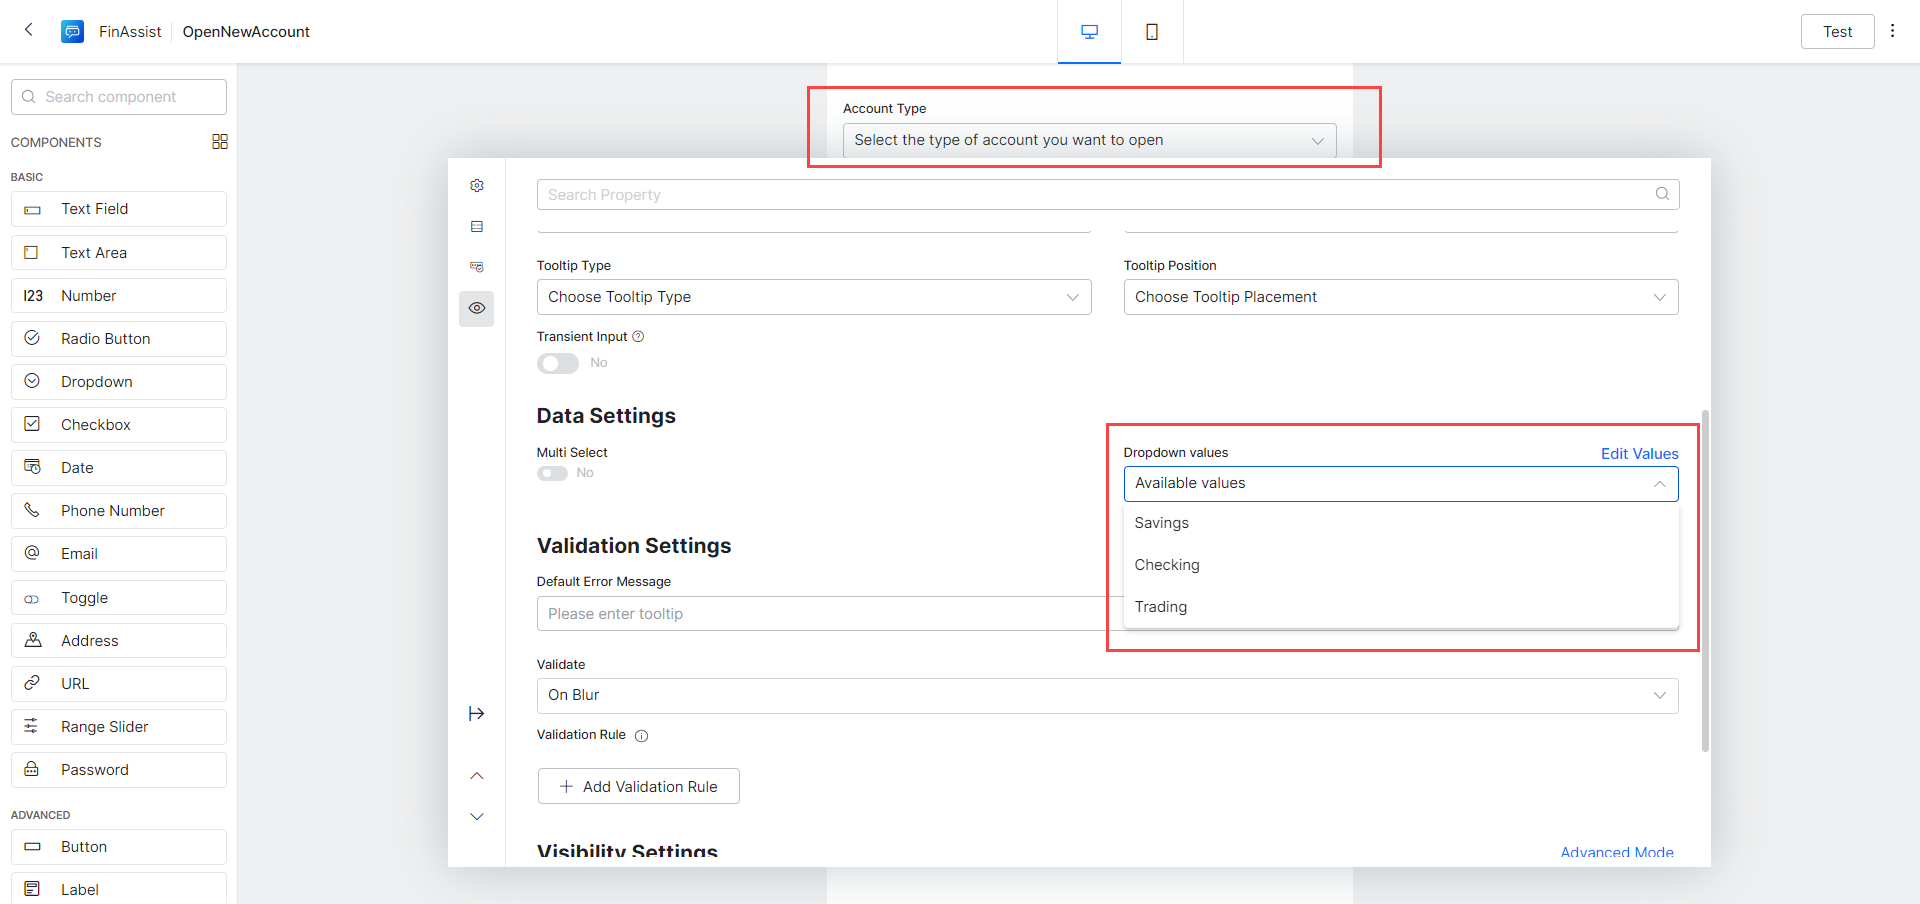Open the Edit Values link
This screenshot has width=1920, height=904.
click(x=1639, y=454)
